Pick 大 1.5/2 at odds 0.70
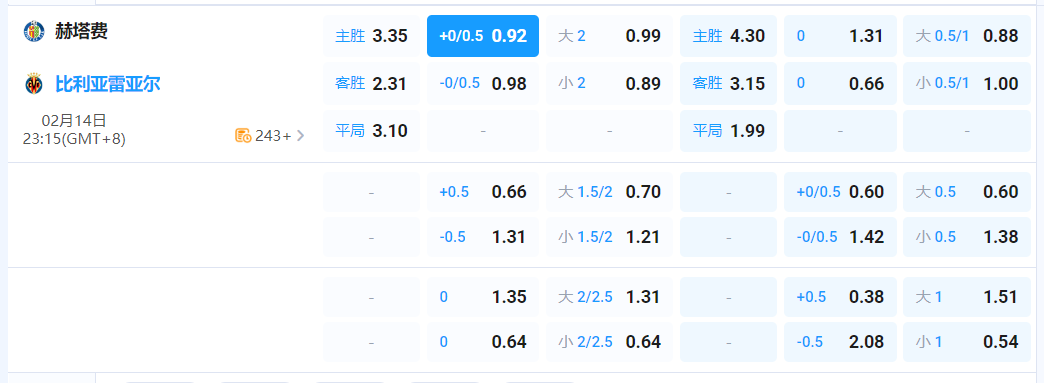 pos(610,192)
